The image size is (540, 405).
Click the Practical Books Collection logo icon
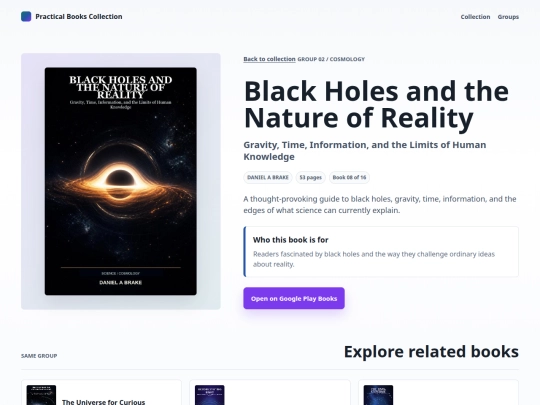(26, 17)
